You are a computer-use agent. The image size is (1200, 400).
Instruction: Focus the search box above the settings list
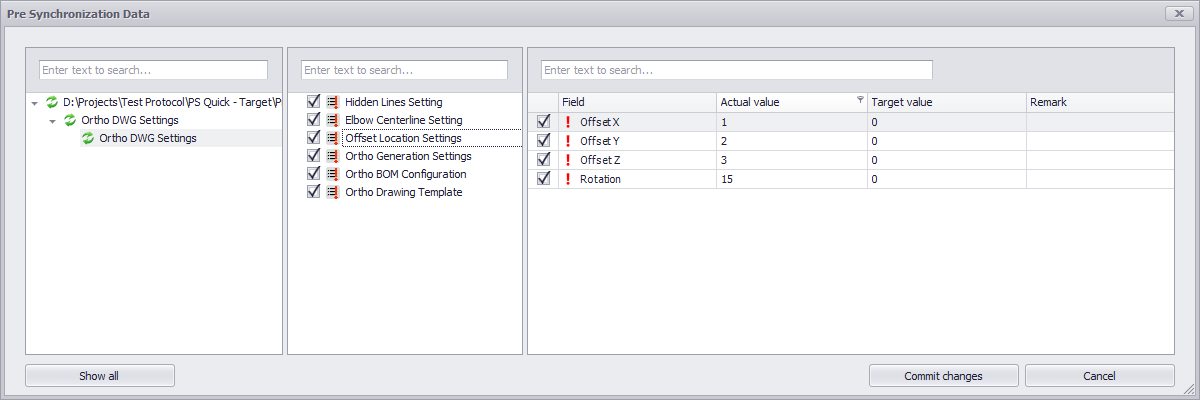[x=405, y=70]
